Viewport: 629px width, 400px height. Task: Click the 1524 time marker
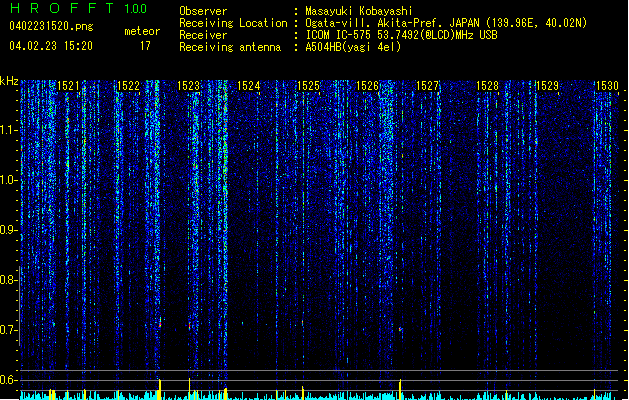[248, 86]
